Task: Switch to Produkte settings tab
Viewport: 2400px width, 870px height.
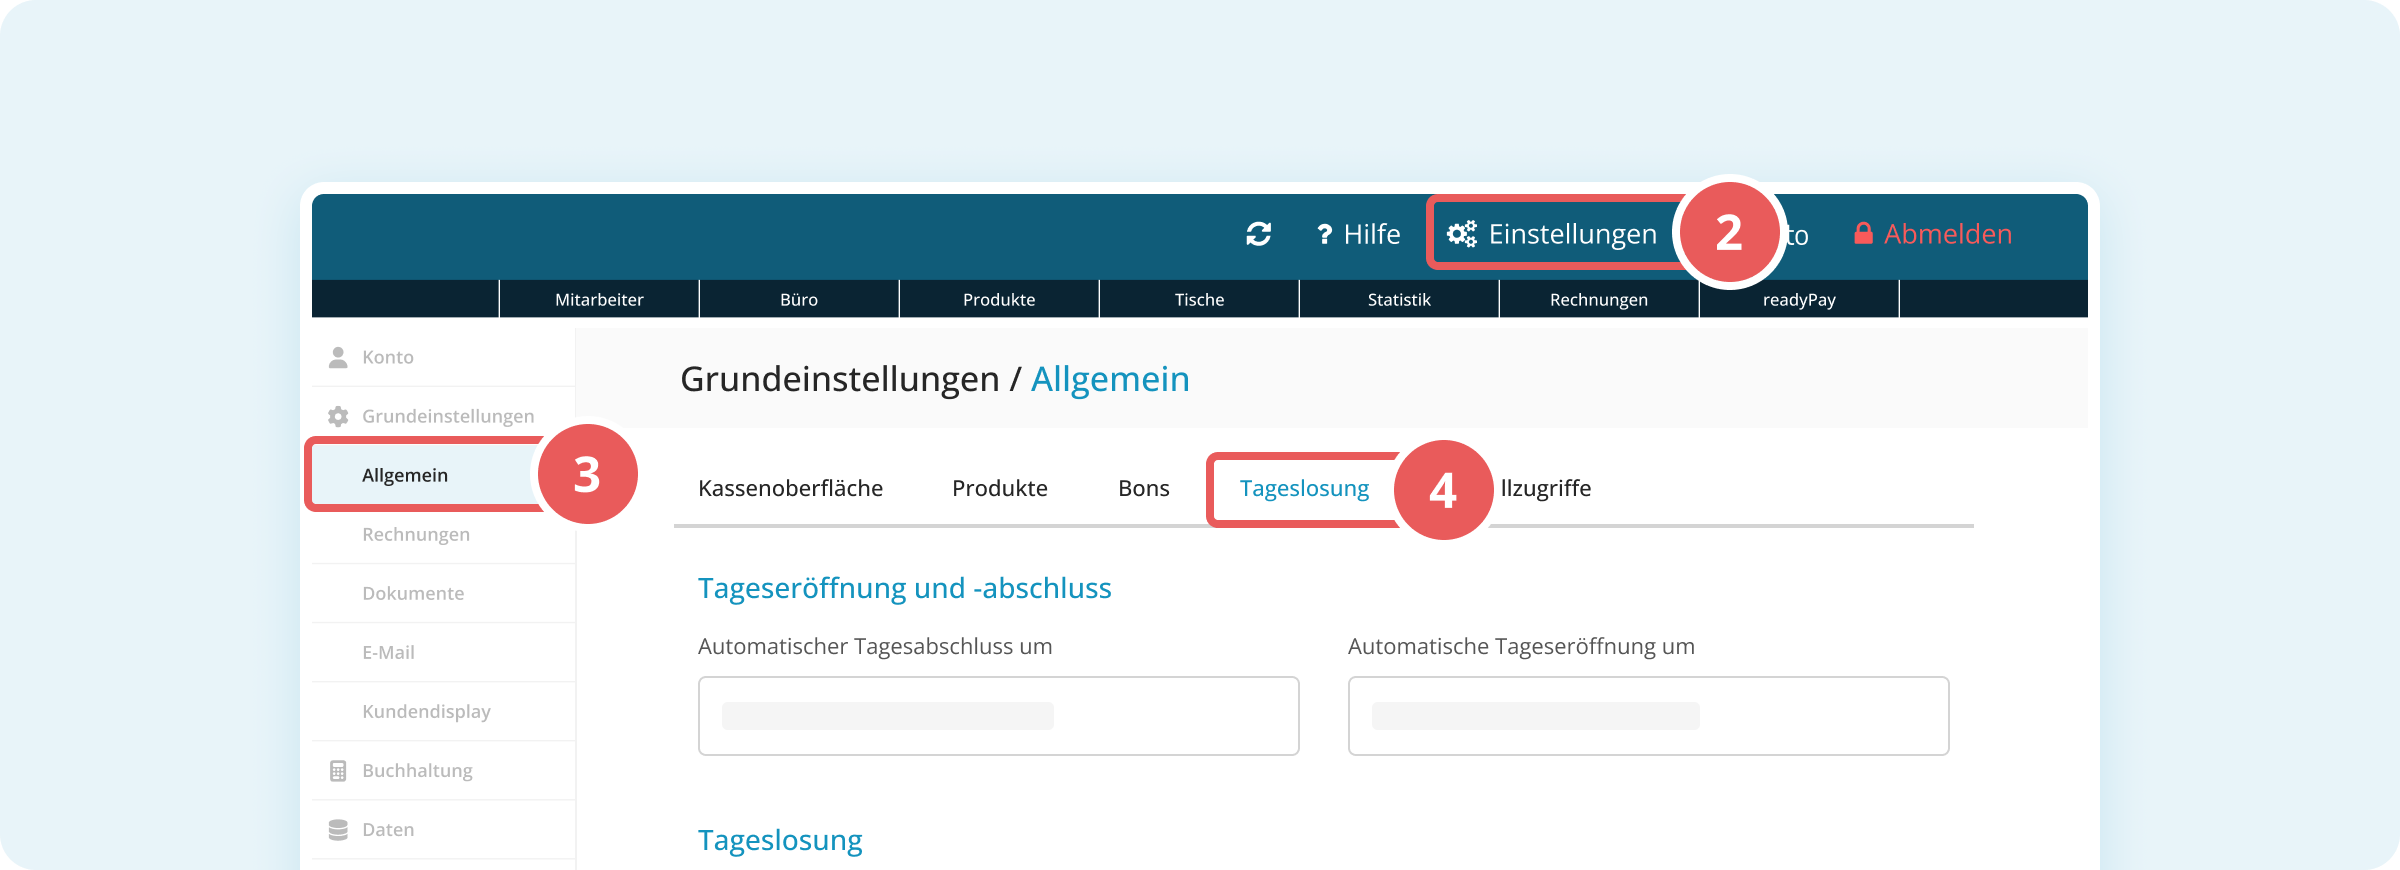Action: [x=1000, y=488]
